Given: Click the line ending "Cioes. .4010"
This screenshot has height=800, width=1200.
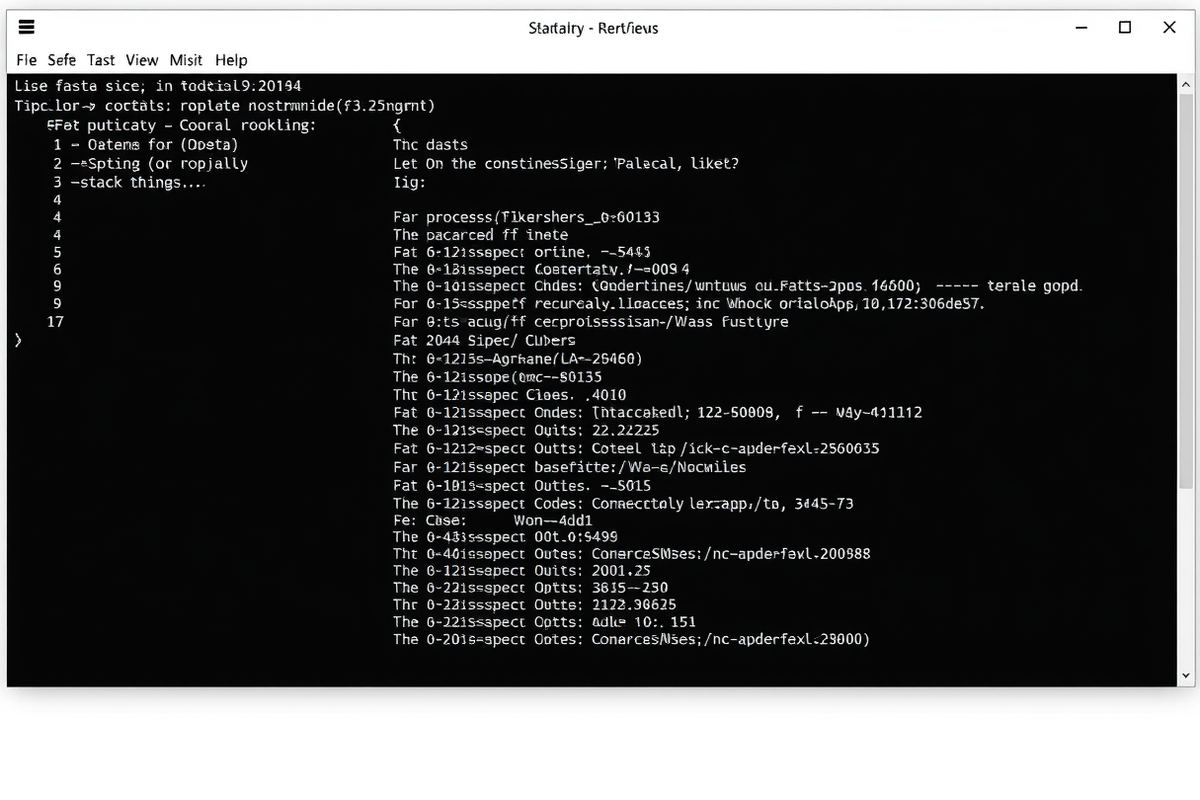Looking at the screenshot, I should tap(511, 395).
